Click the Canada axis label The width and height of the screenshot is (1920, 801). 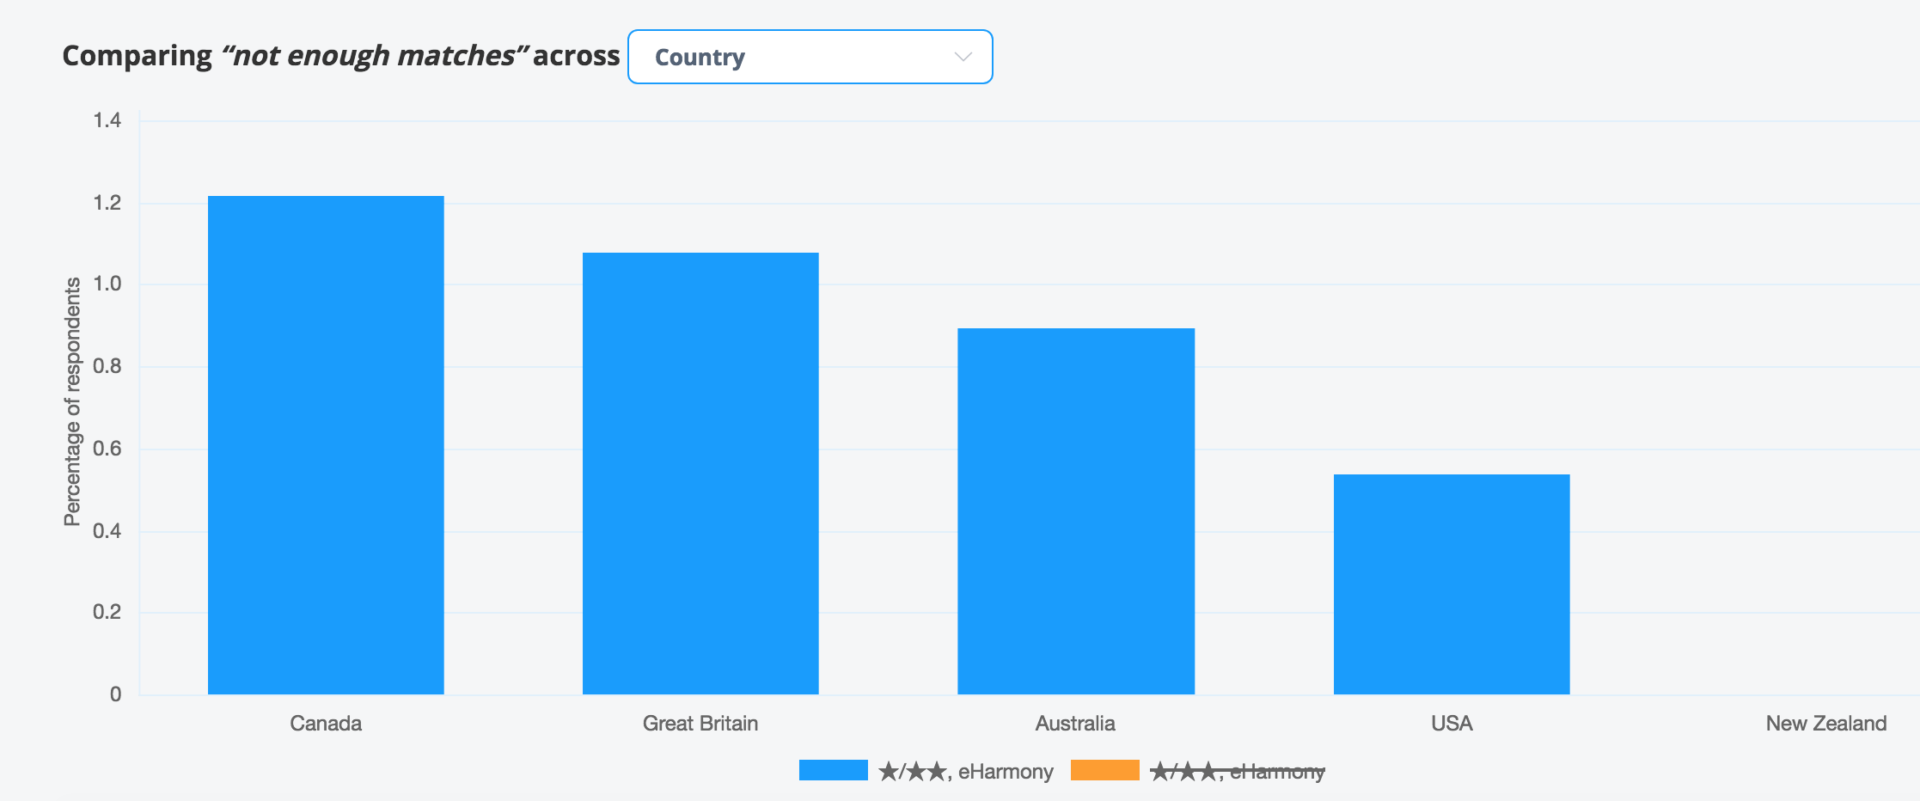click(x=326, y=723)
